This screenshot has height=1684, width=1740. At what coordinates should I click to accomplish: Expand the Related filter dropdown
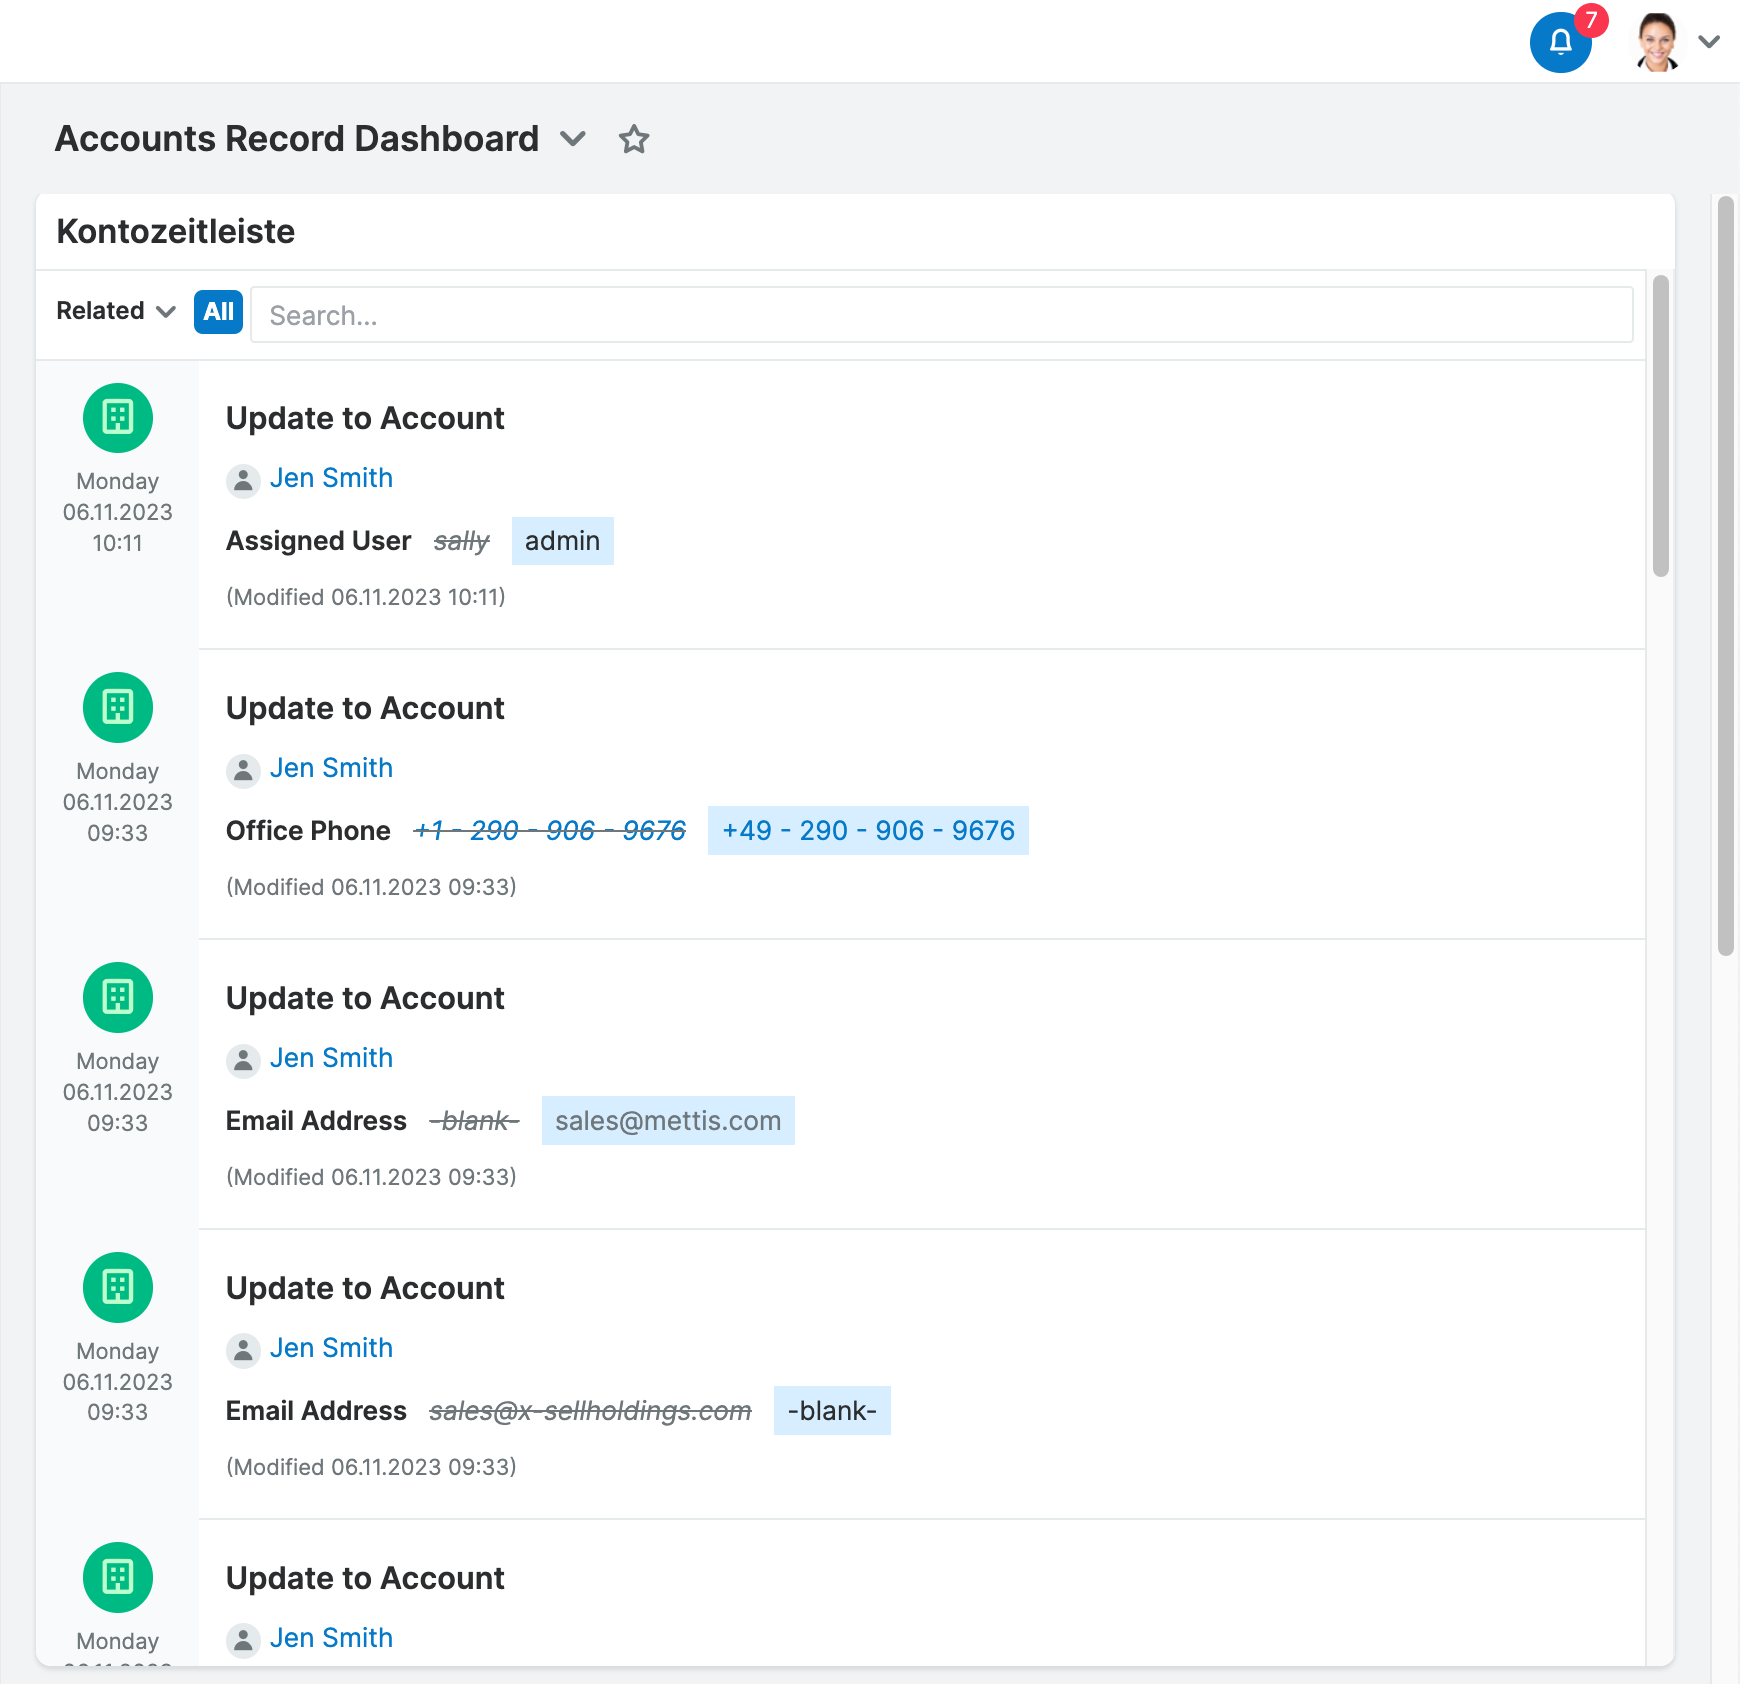[116, 312]
